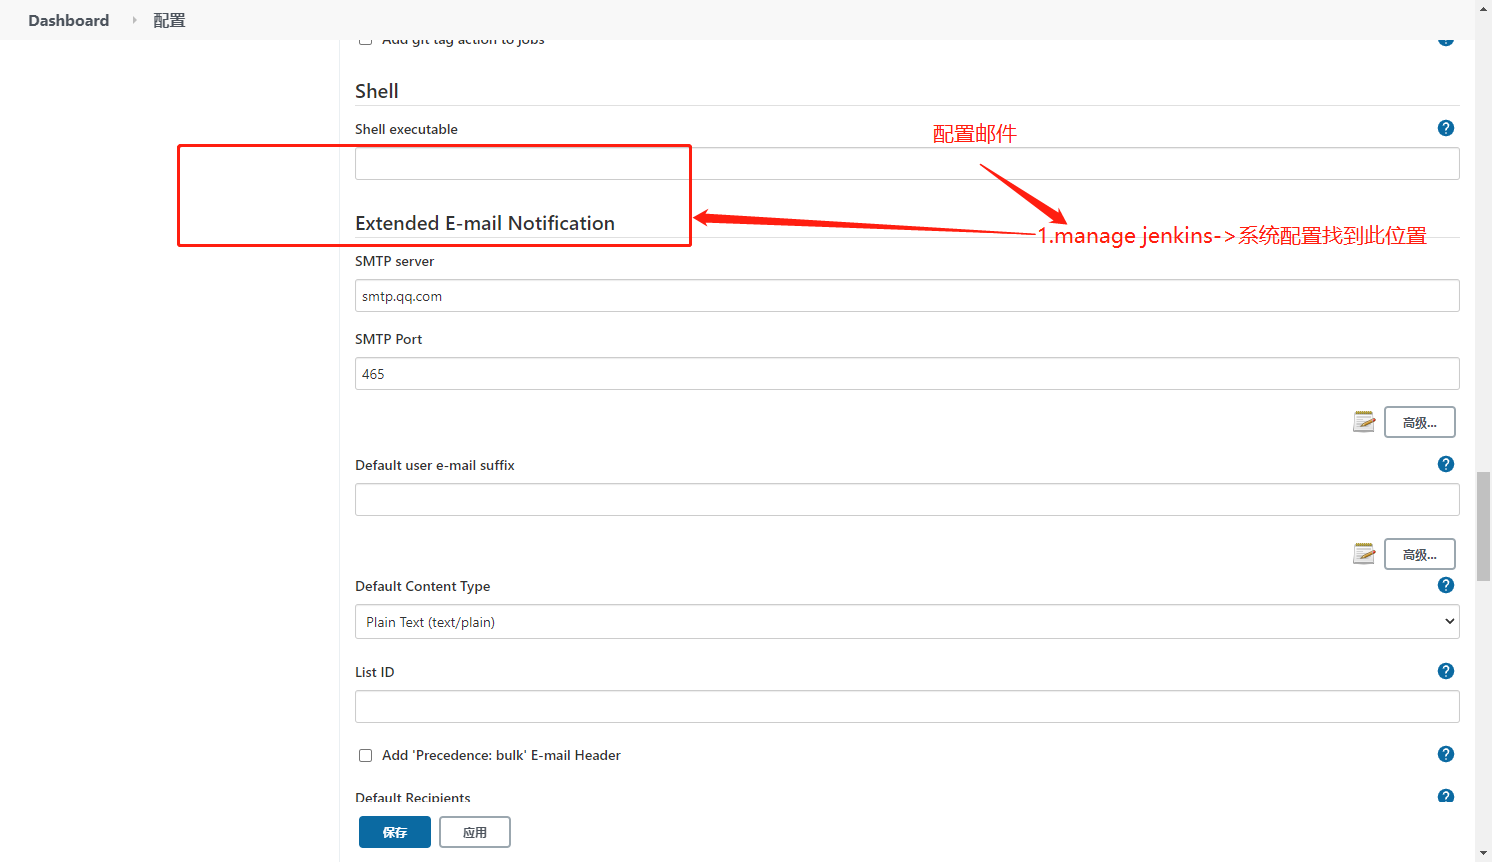Image resolution: width=1492 pixels, height=862 pixels.
Task: Save configuration with 保存 button
Action: [x=395, y=832]
